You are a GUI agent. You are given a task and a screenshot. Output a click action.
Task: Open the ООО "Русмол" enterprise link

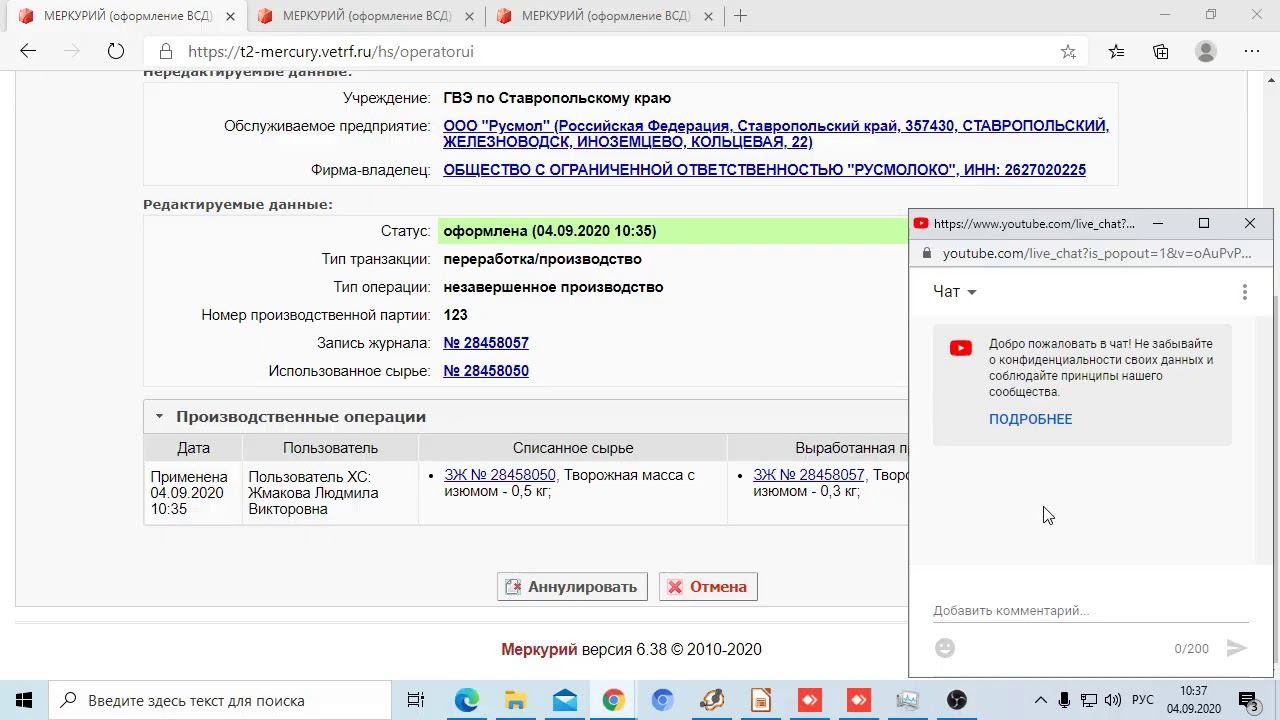point(776,134)
